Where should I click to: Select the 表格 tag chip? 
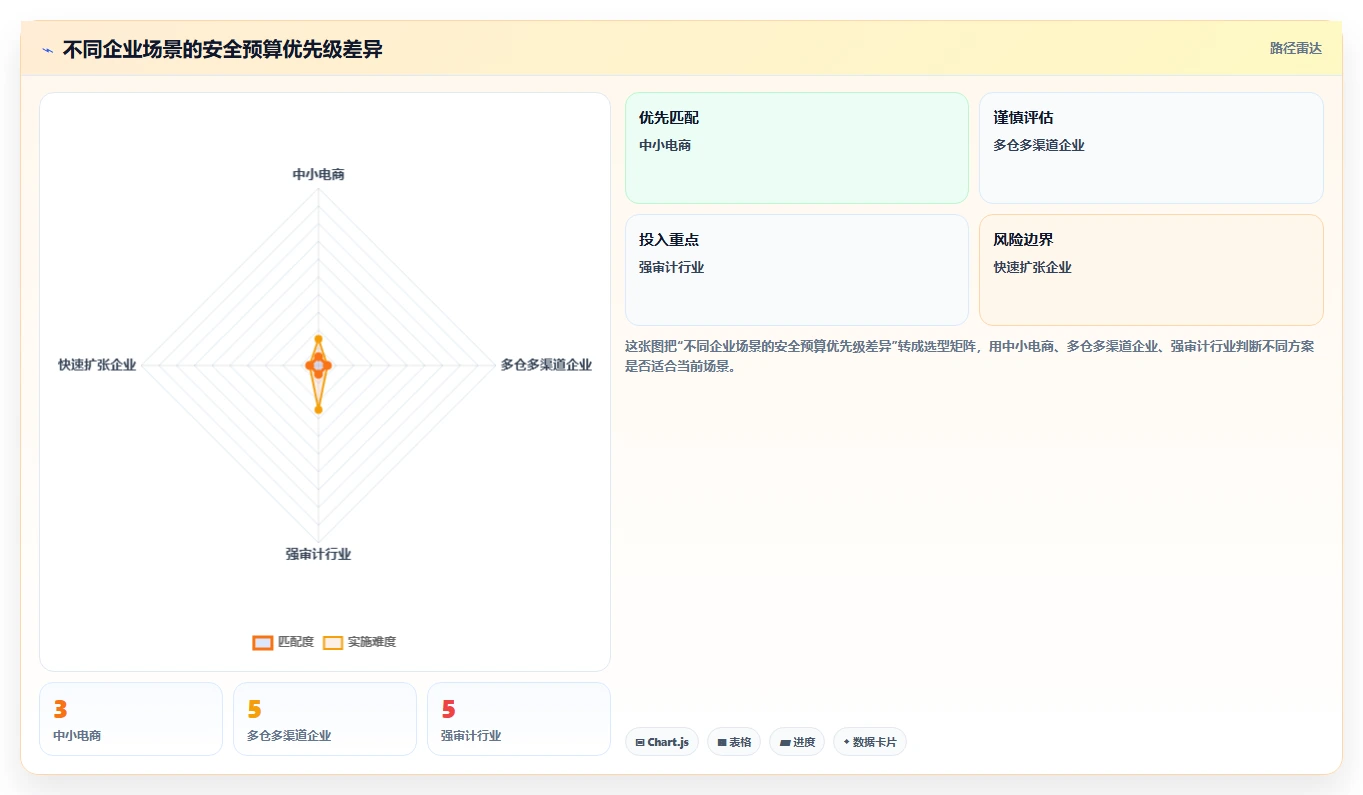pos(734,742)
